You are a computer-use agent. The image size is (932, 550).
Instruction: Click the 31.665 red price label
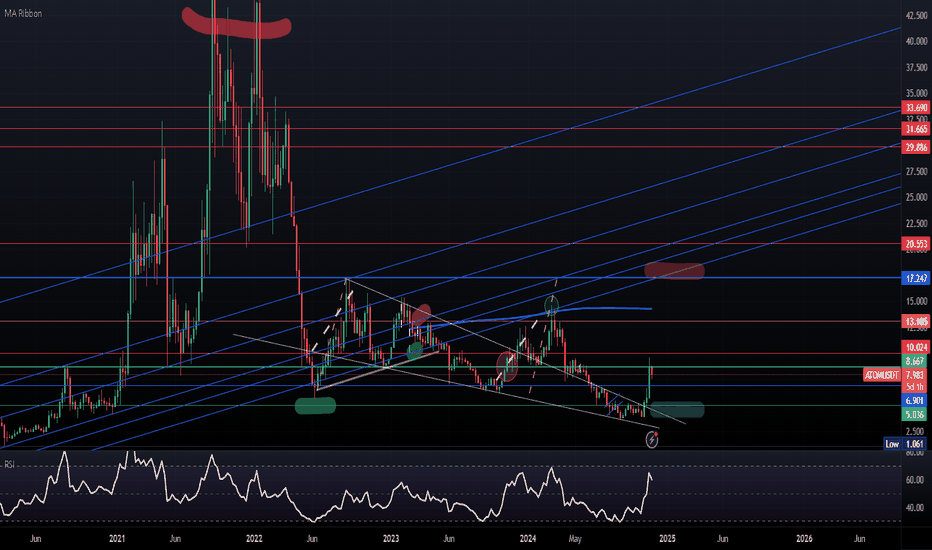pyautogui.click(x=917, y=129)
